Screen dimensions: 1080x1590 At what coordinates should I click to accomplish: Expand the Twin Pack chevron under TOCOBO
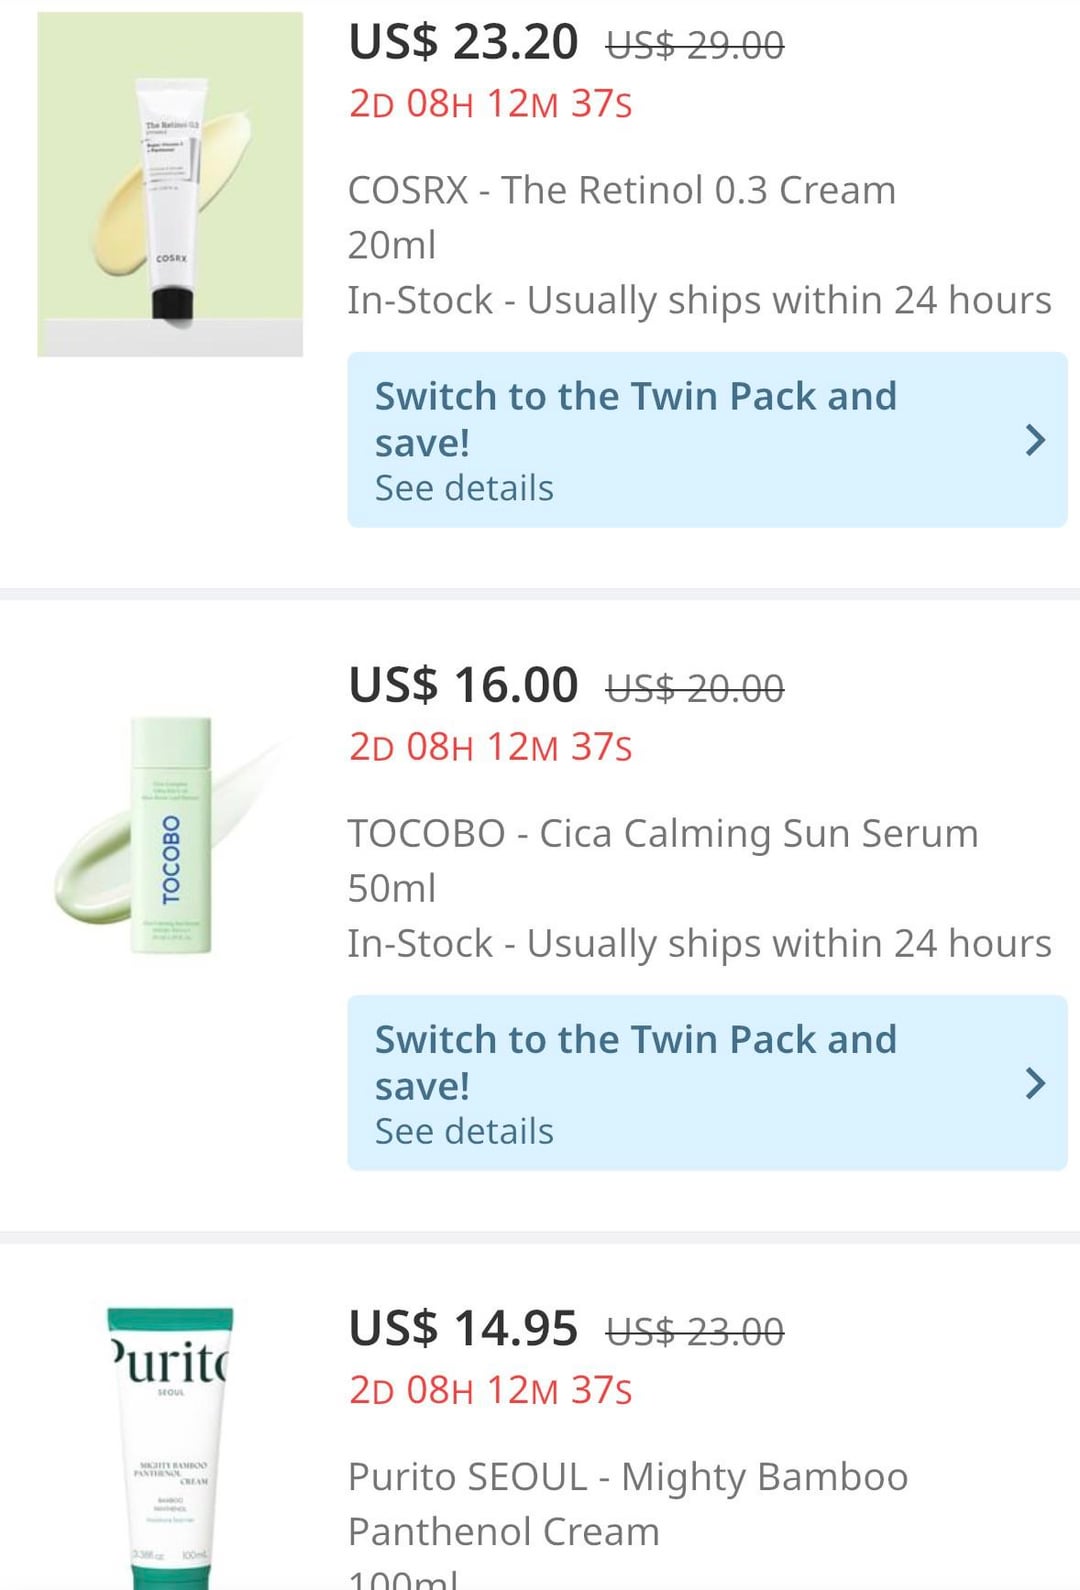(1035, 1083)
